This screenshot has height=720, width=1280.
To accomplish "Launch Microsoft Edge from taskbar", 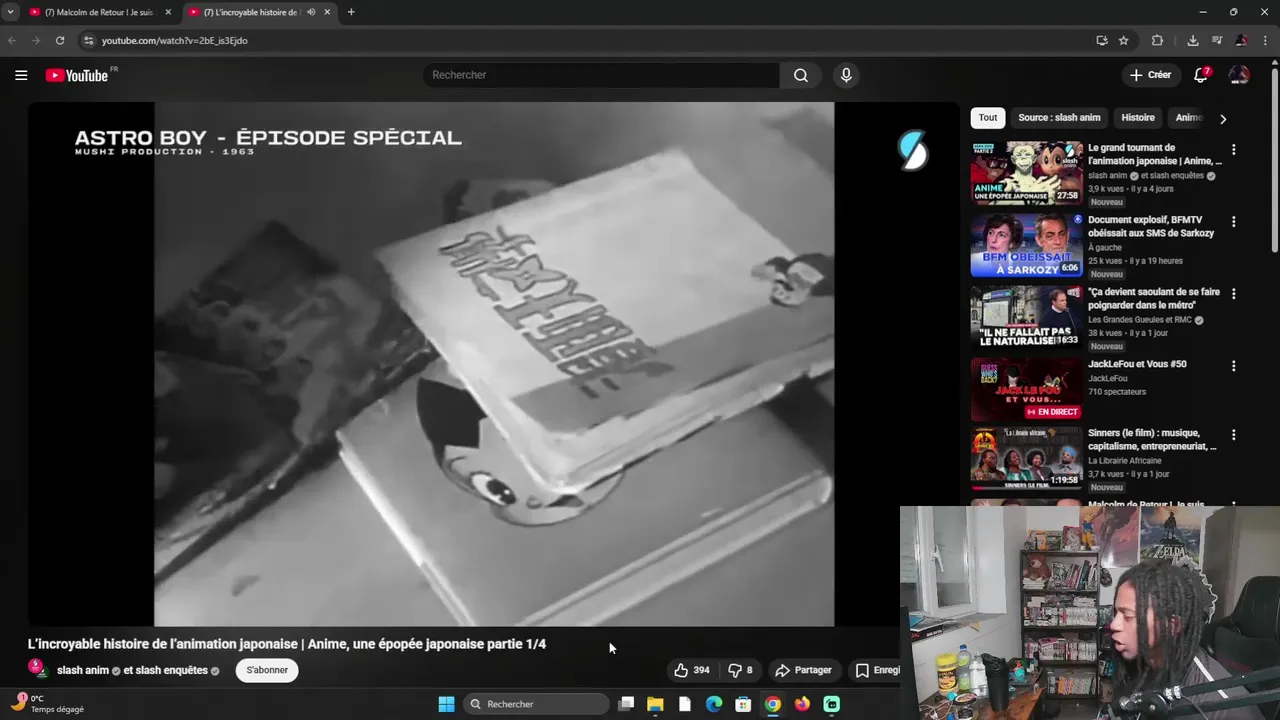I will coord(714,704).
